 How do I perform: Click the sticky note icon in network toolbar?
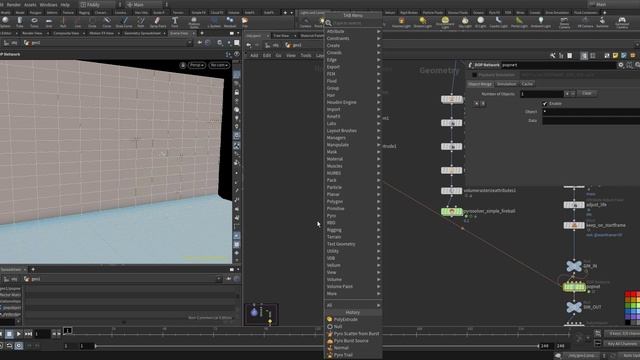(x=615, y=56)
